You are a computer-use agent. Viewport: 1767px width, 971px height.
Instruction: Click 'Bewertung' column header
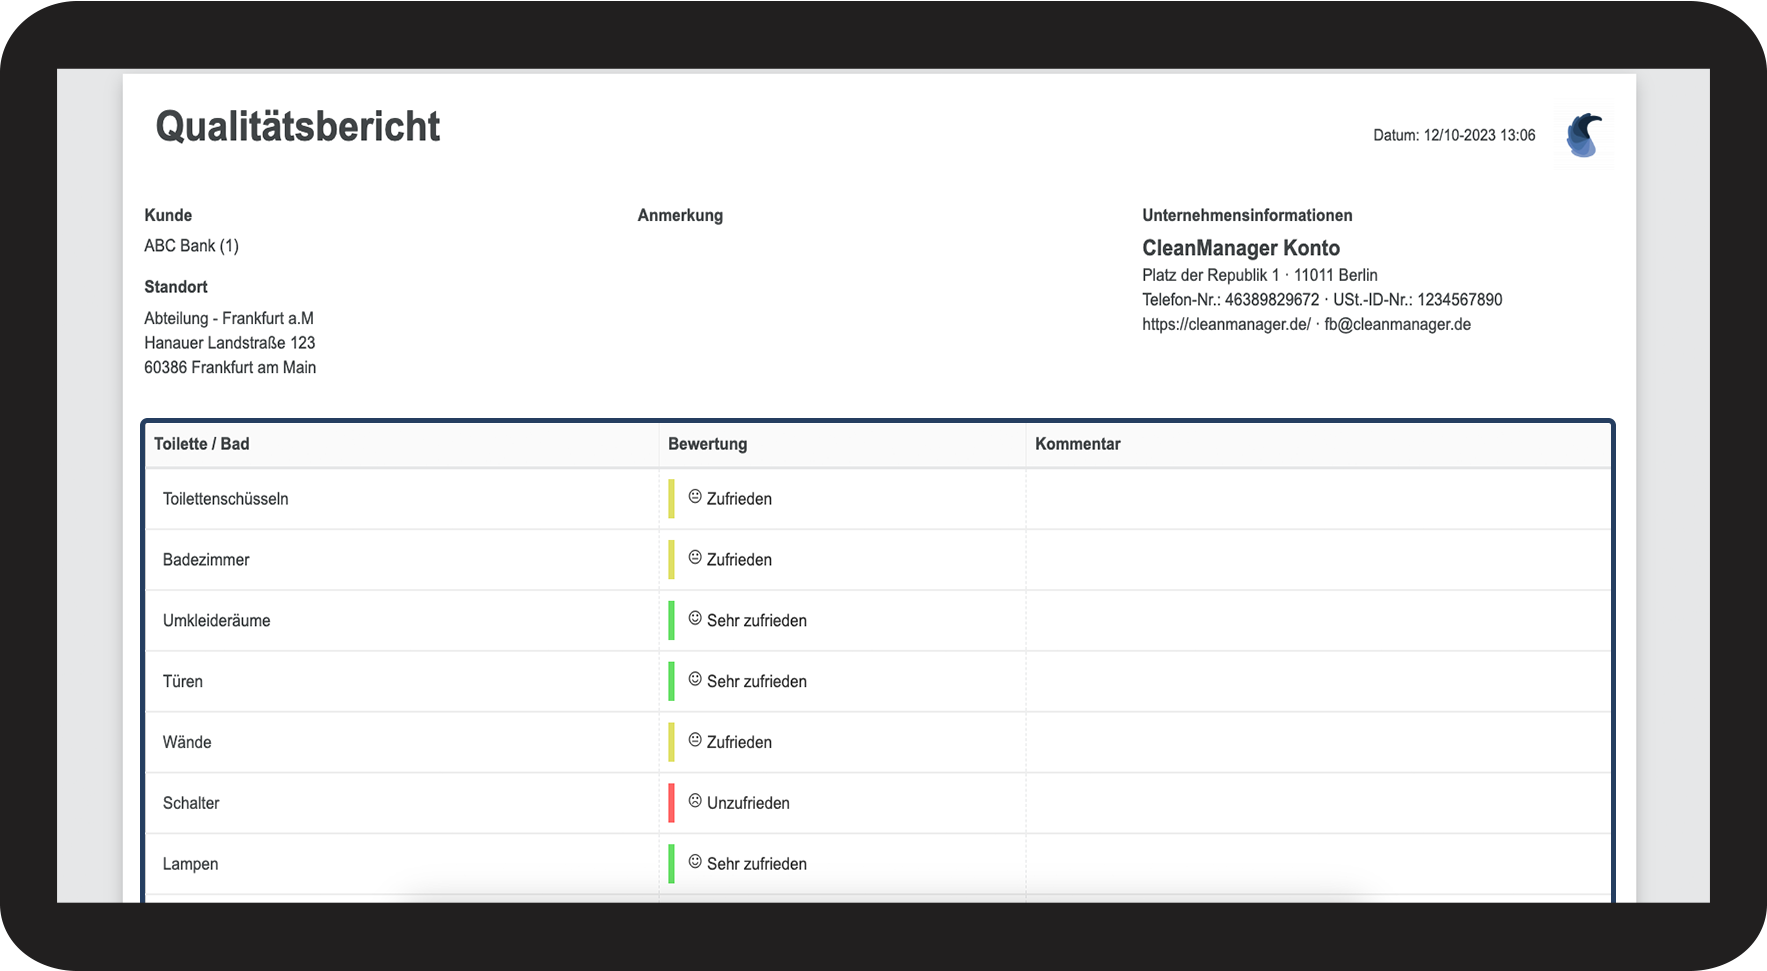pos(708,444)
